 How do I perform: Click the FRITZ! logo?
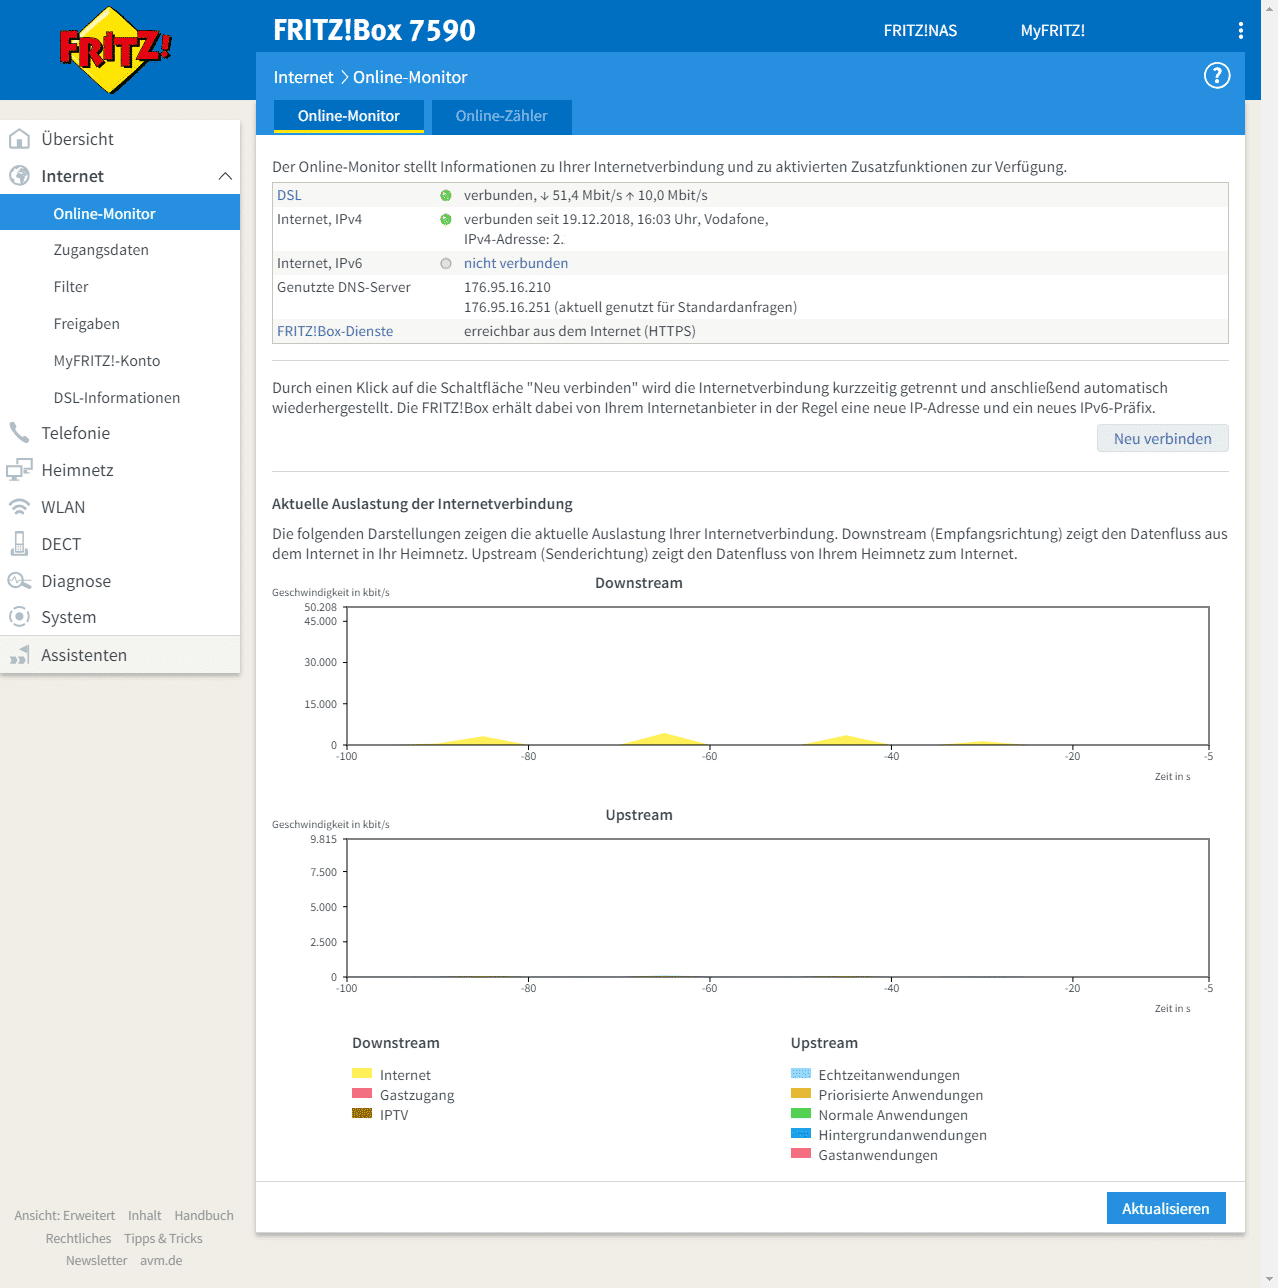(115, 50)
